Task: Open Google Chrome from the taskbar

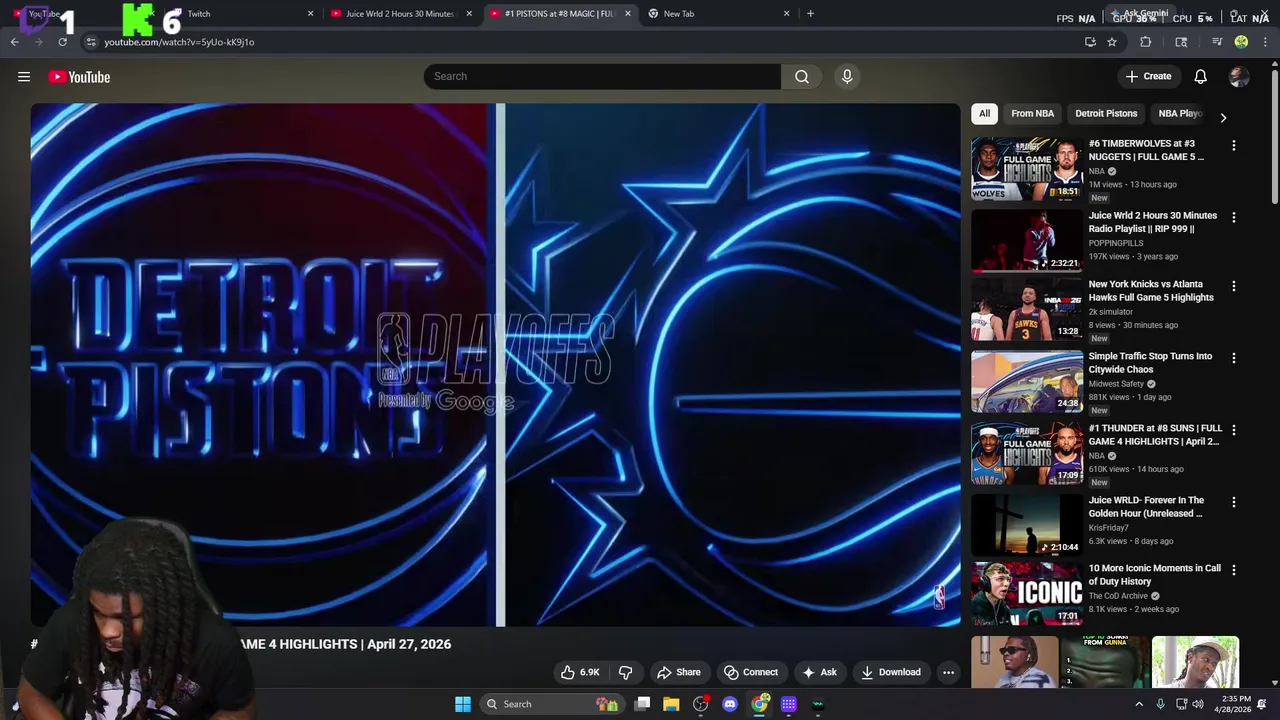Action: 760,704
